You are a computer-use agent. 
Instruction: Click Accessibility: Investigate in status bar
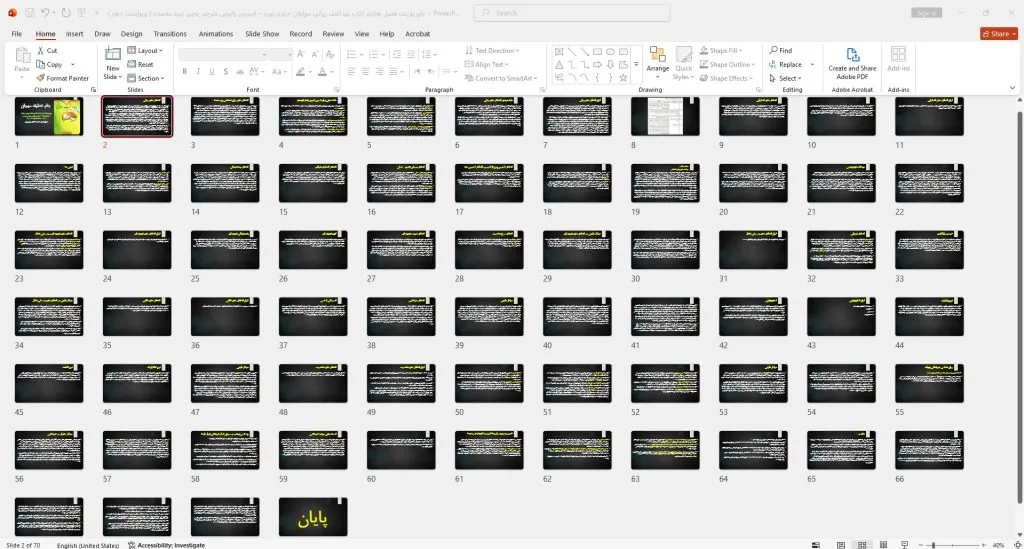(167, 545)
